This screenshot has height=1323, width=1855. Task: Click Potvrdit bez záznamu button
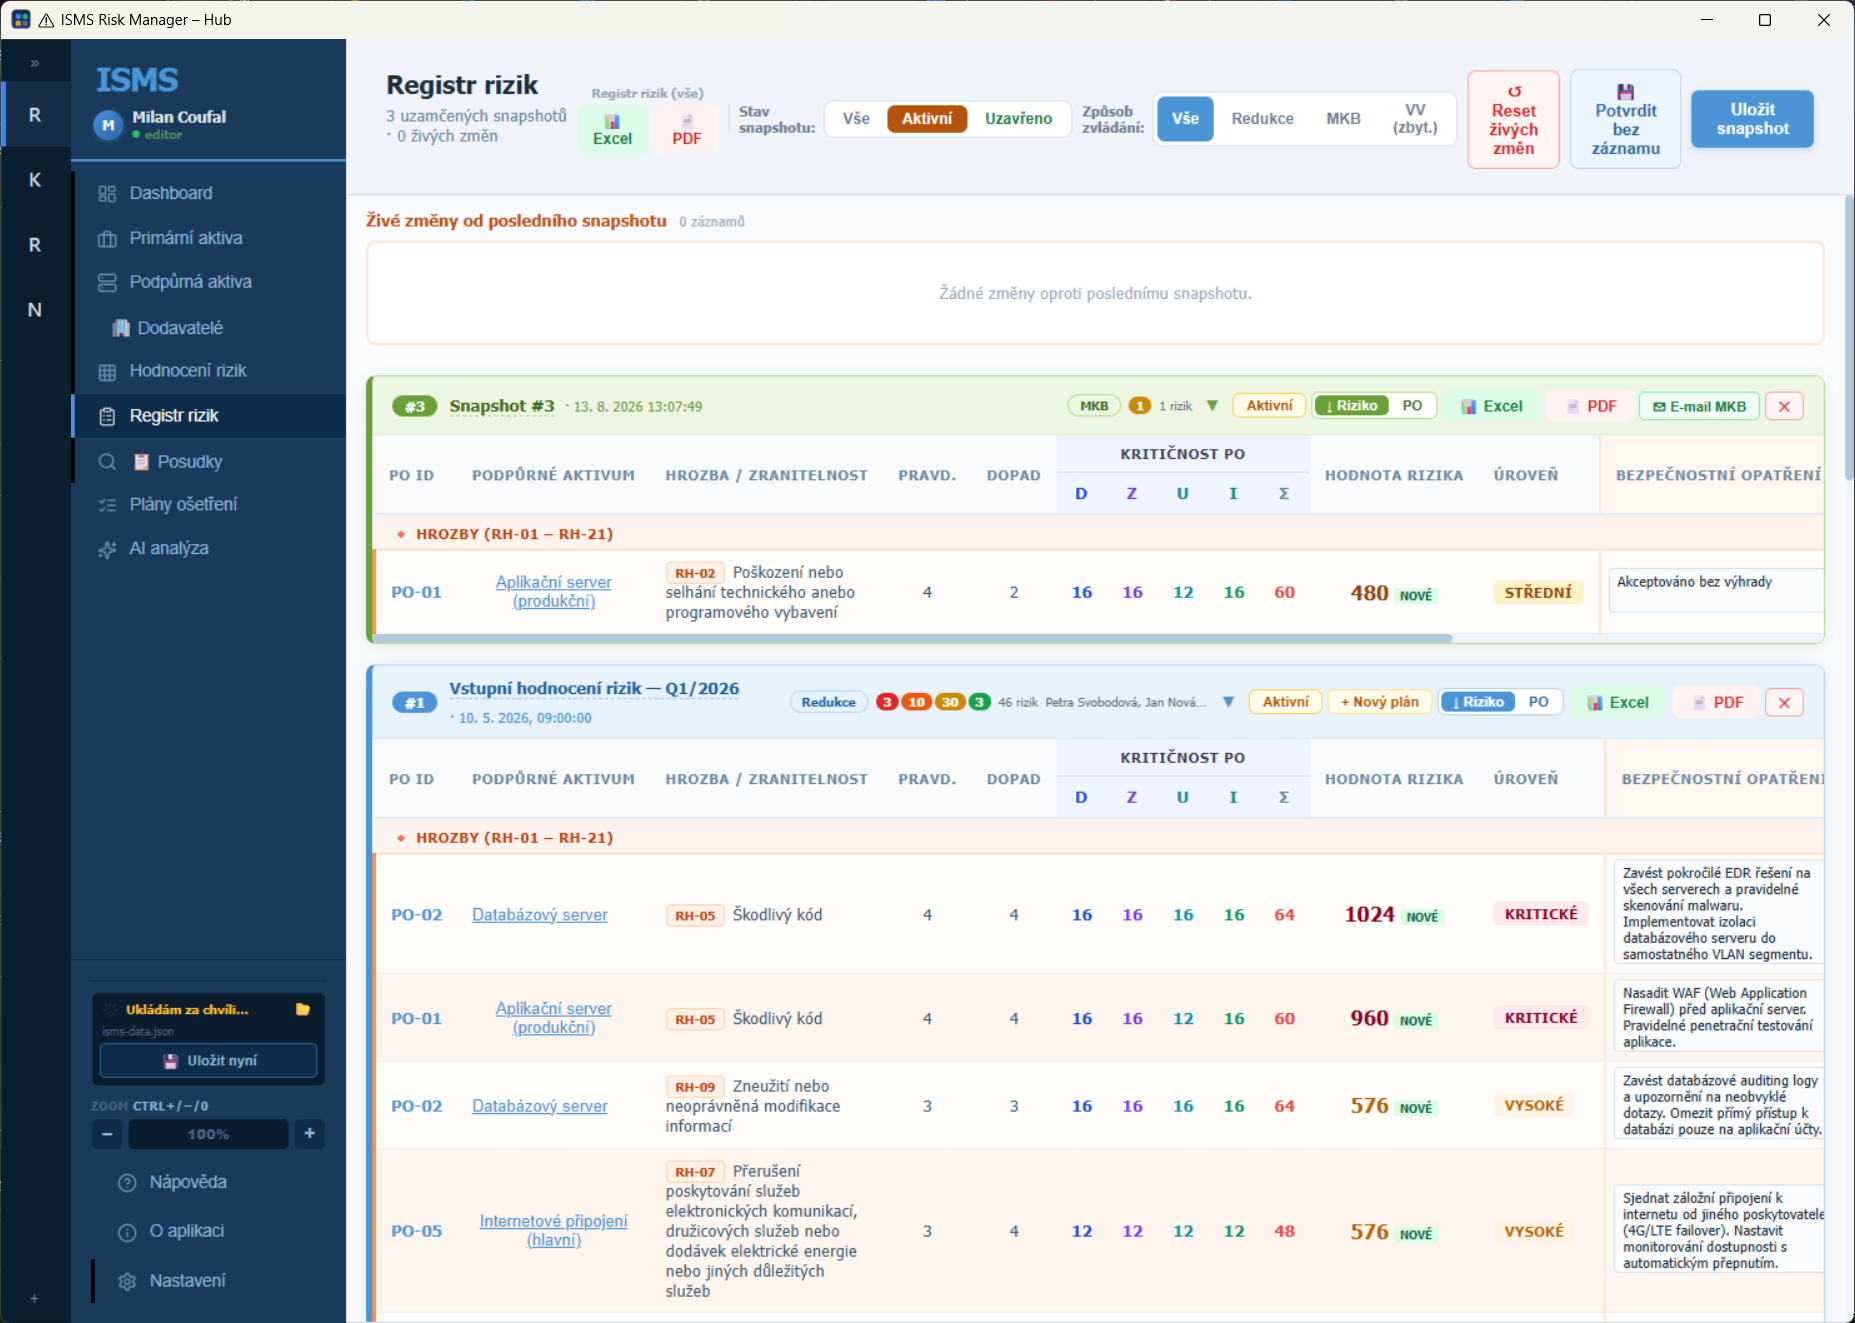1625,120
